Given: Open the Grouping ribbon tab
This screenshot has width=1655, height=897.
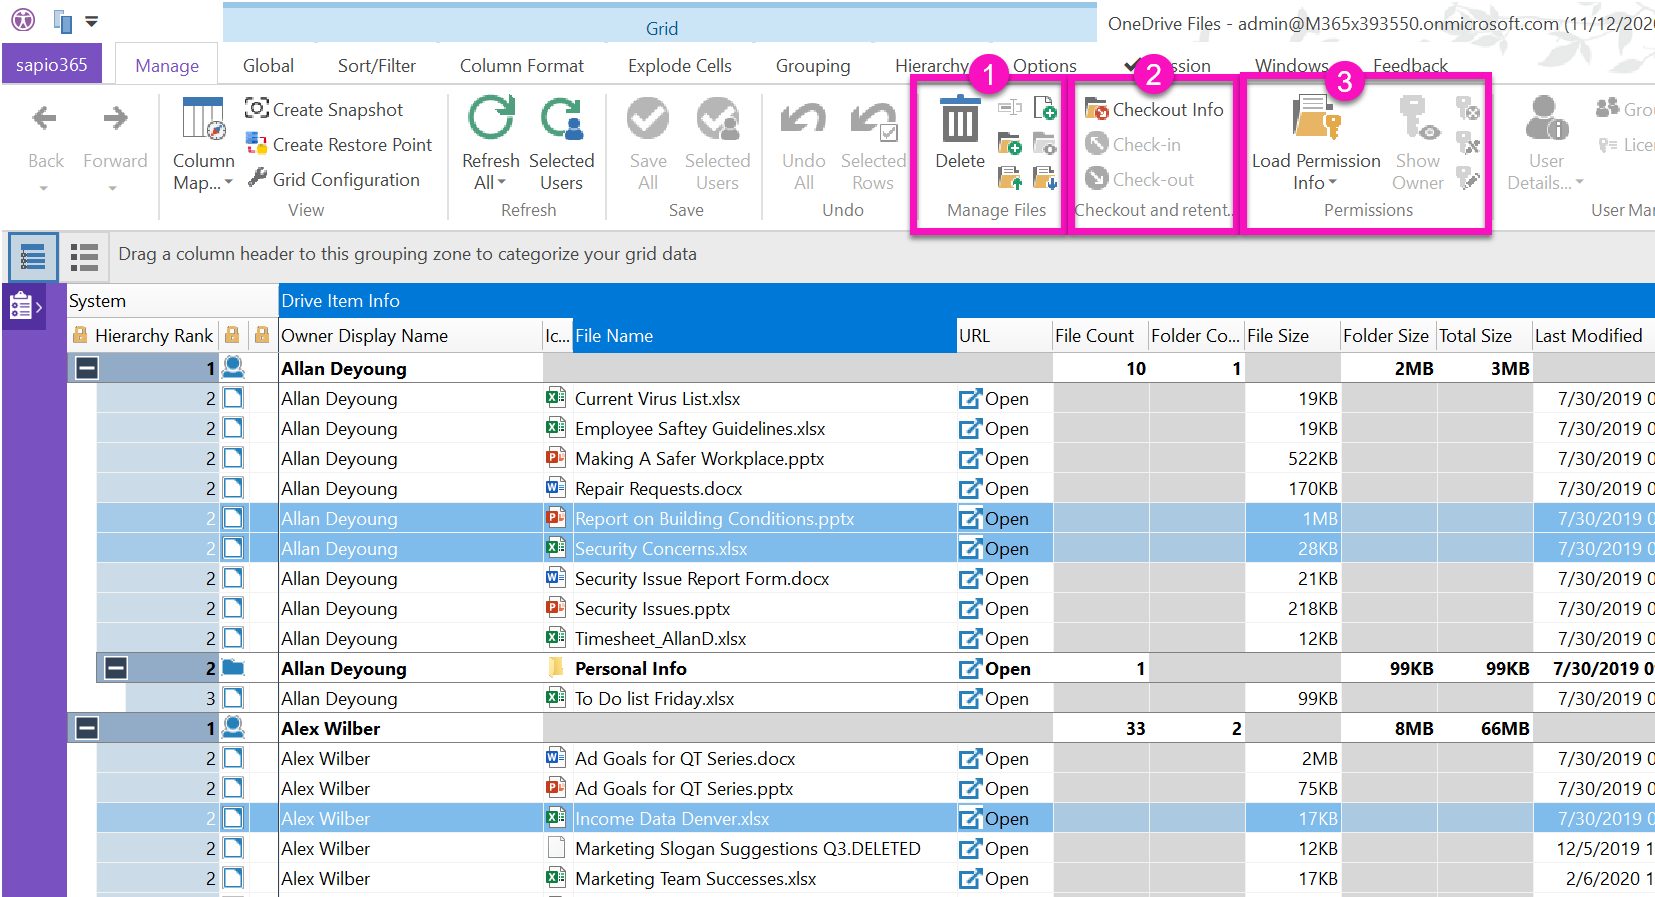Looking at the screenshot, I should coord(812,65).
